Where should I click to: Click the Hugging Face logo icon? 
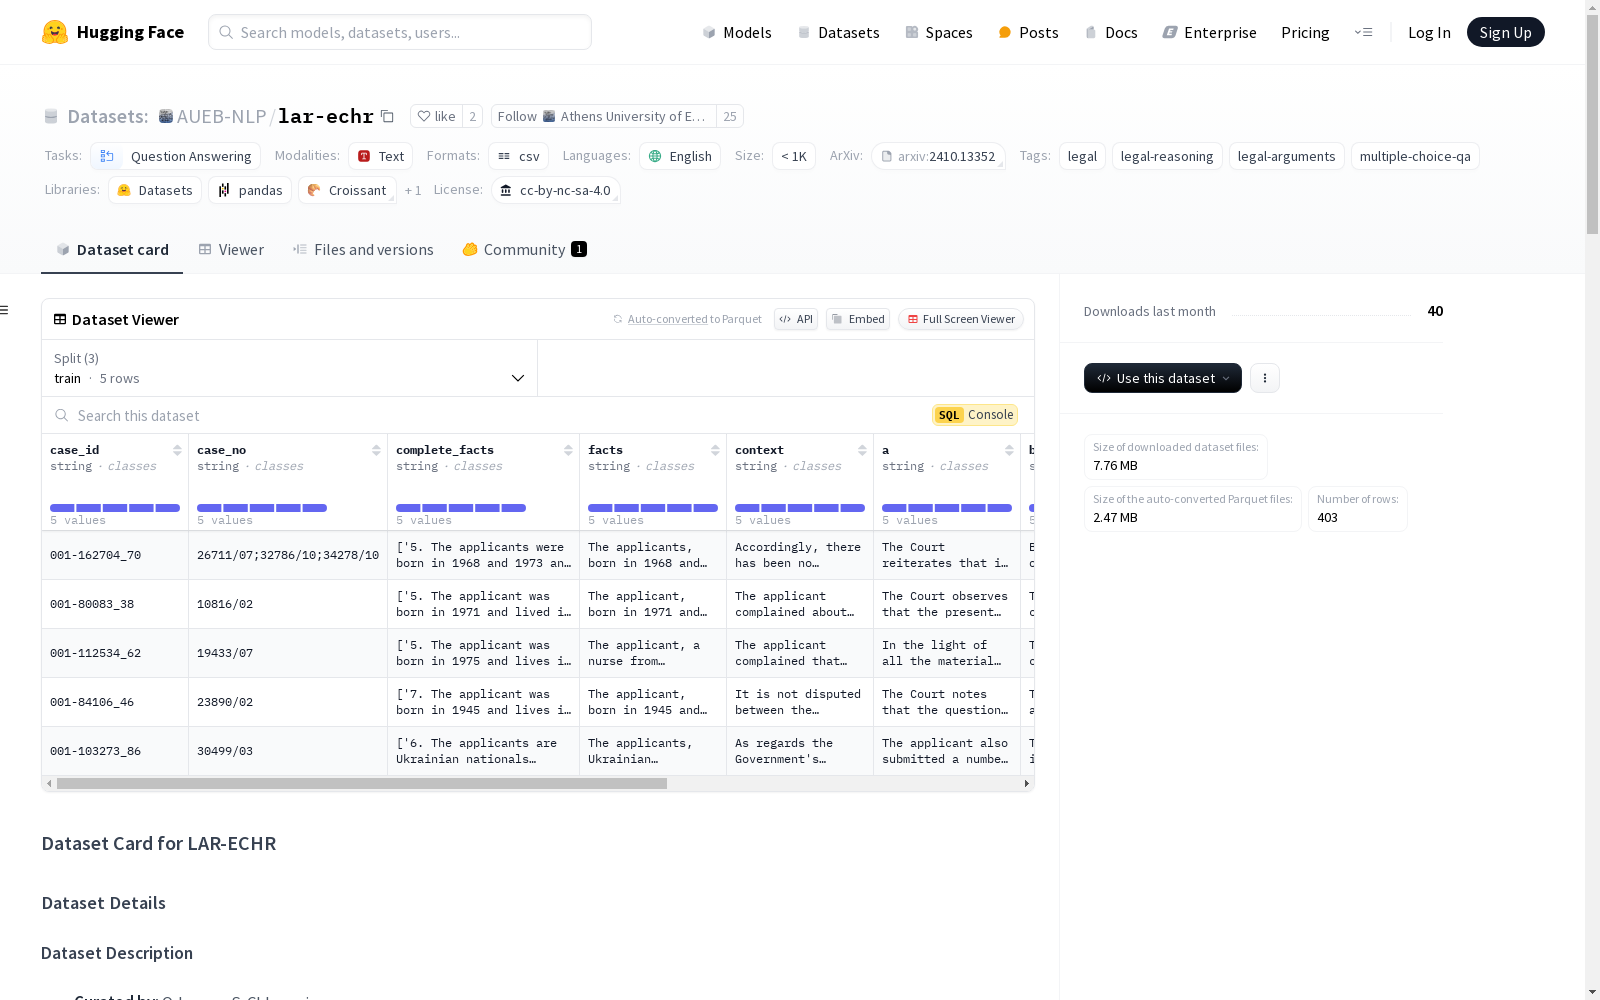coord(55,32)
